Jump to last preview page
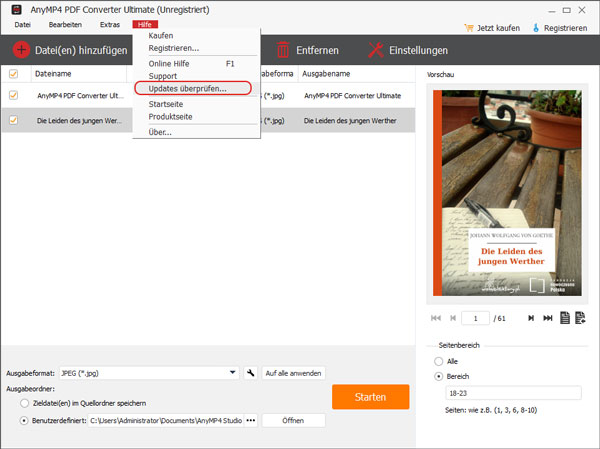The height and width of the screenshot is (449, 600). click(548, 318)
